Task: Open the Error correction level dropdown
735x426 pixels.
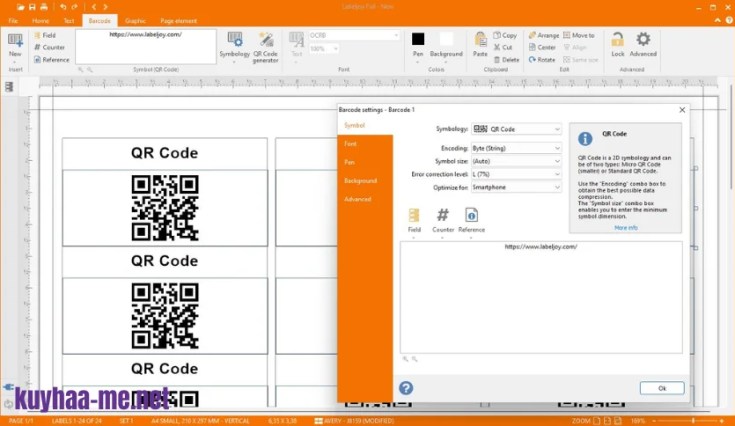Action: (x=516, y=174)
